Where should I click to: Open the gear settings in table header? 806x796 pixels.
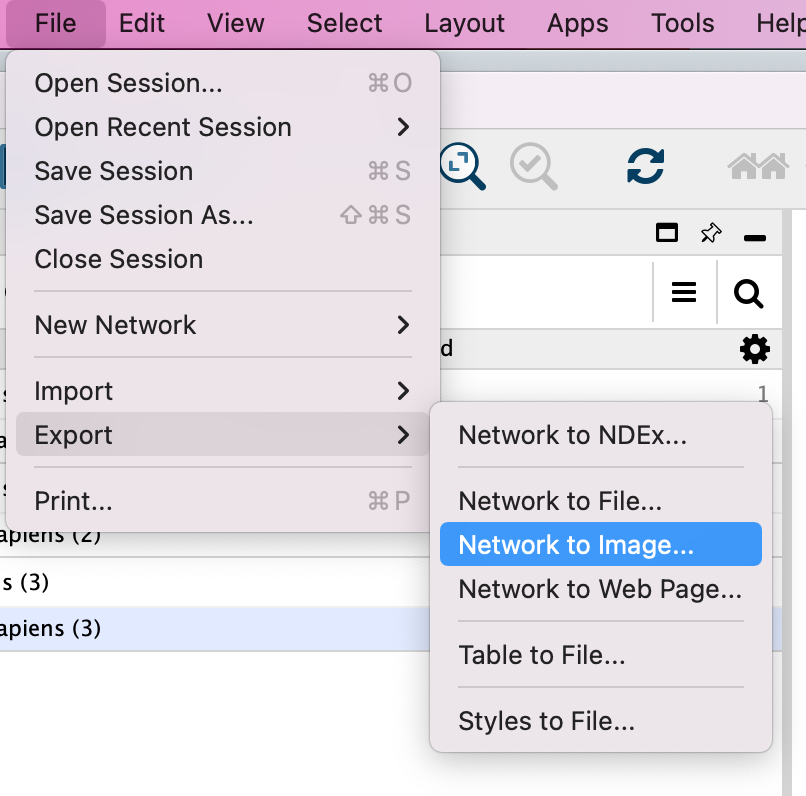pos(754,349)
